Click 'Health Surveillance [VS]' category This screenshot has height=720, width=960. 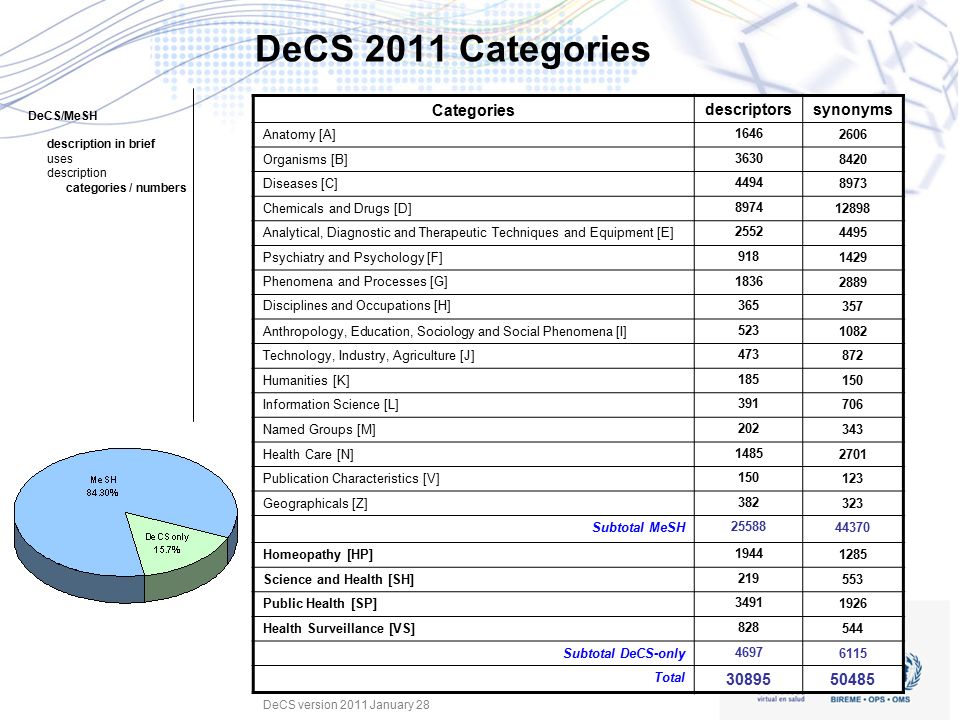pyautogui.click(x=339, y=629)
